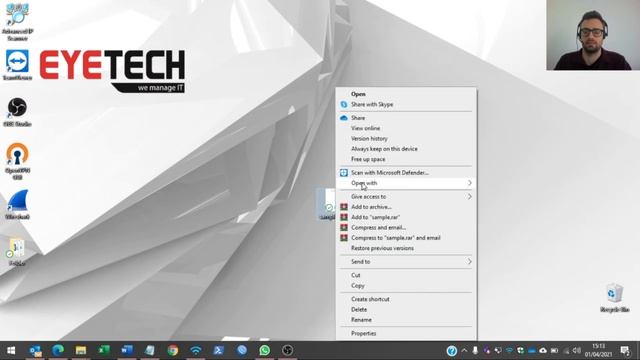Choose Scan with Microsoft Defender
This screenshot has height=360, width=640.
pos(406,173)
